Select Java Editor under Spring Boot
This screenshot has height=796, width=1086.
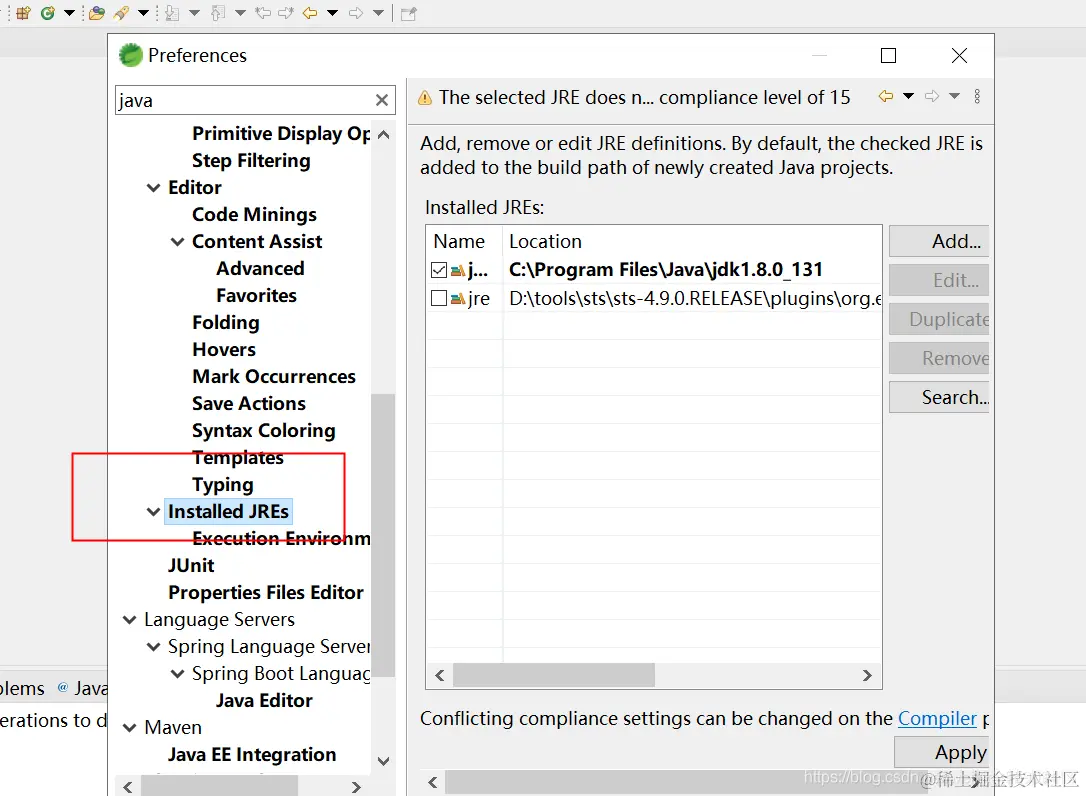(264, 701)
